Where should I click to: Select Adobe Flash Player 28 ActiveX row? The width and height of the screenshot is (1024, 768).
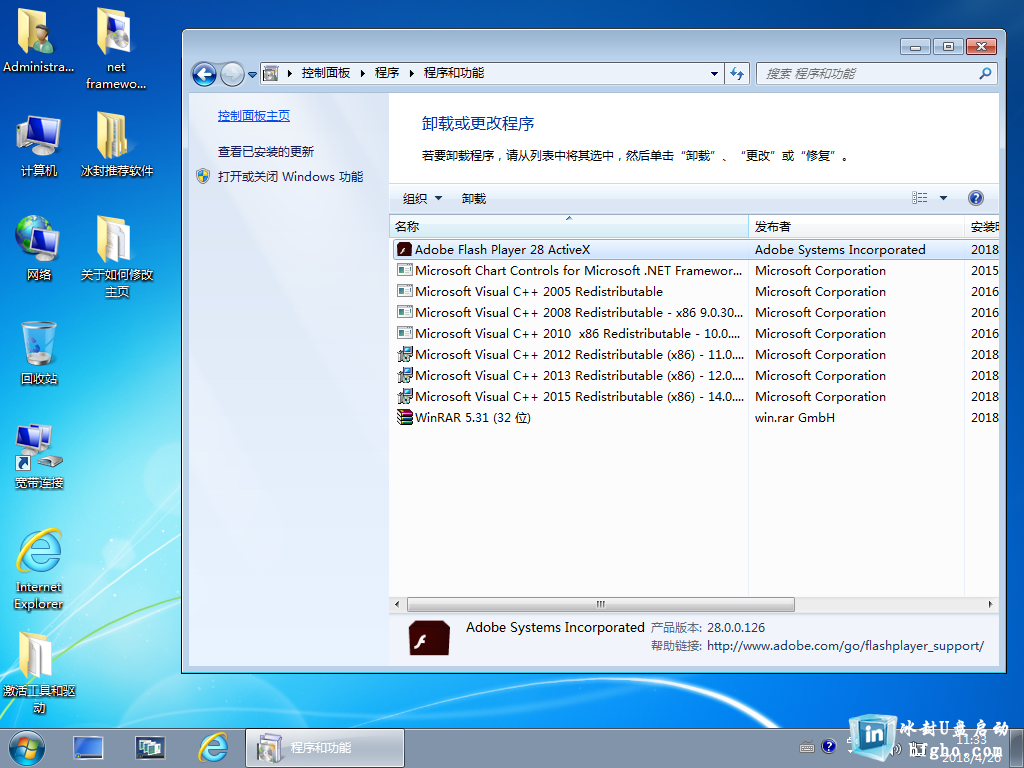pos(696,249)
